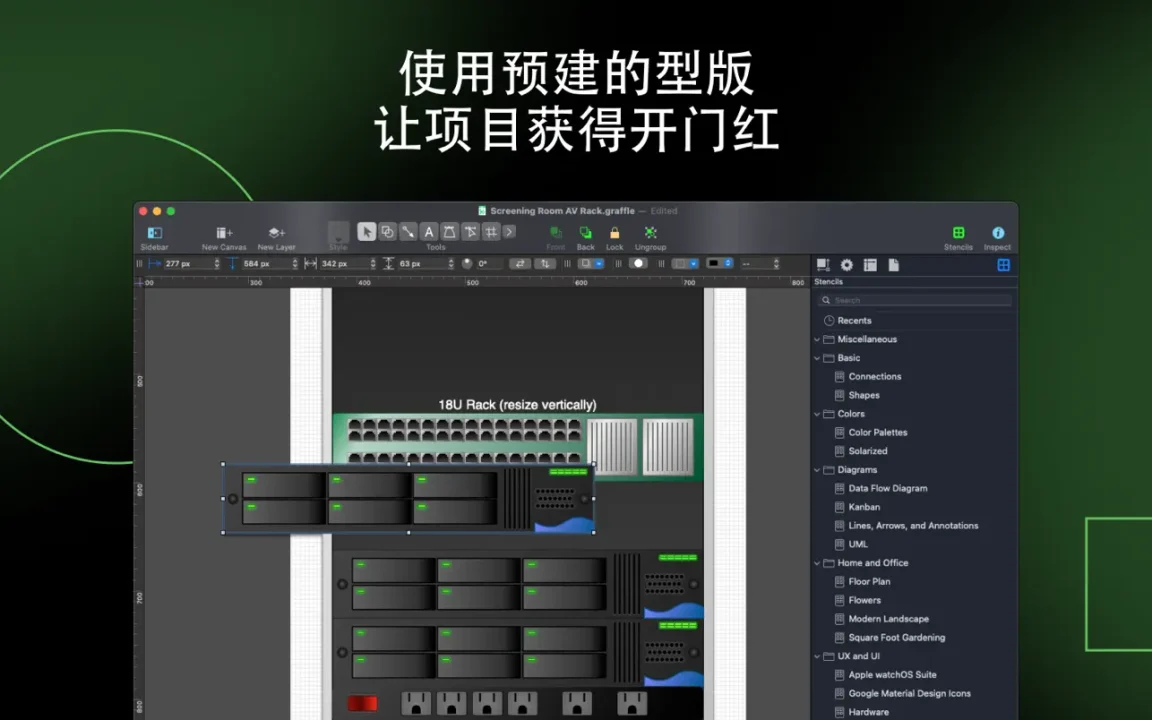Adjust the stroke thickness stepper
Viewport: 1152px width, 720px height.
click(776, 264)
